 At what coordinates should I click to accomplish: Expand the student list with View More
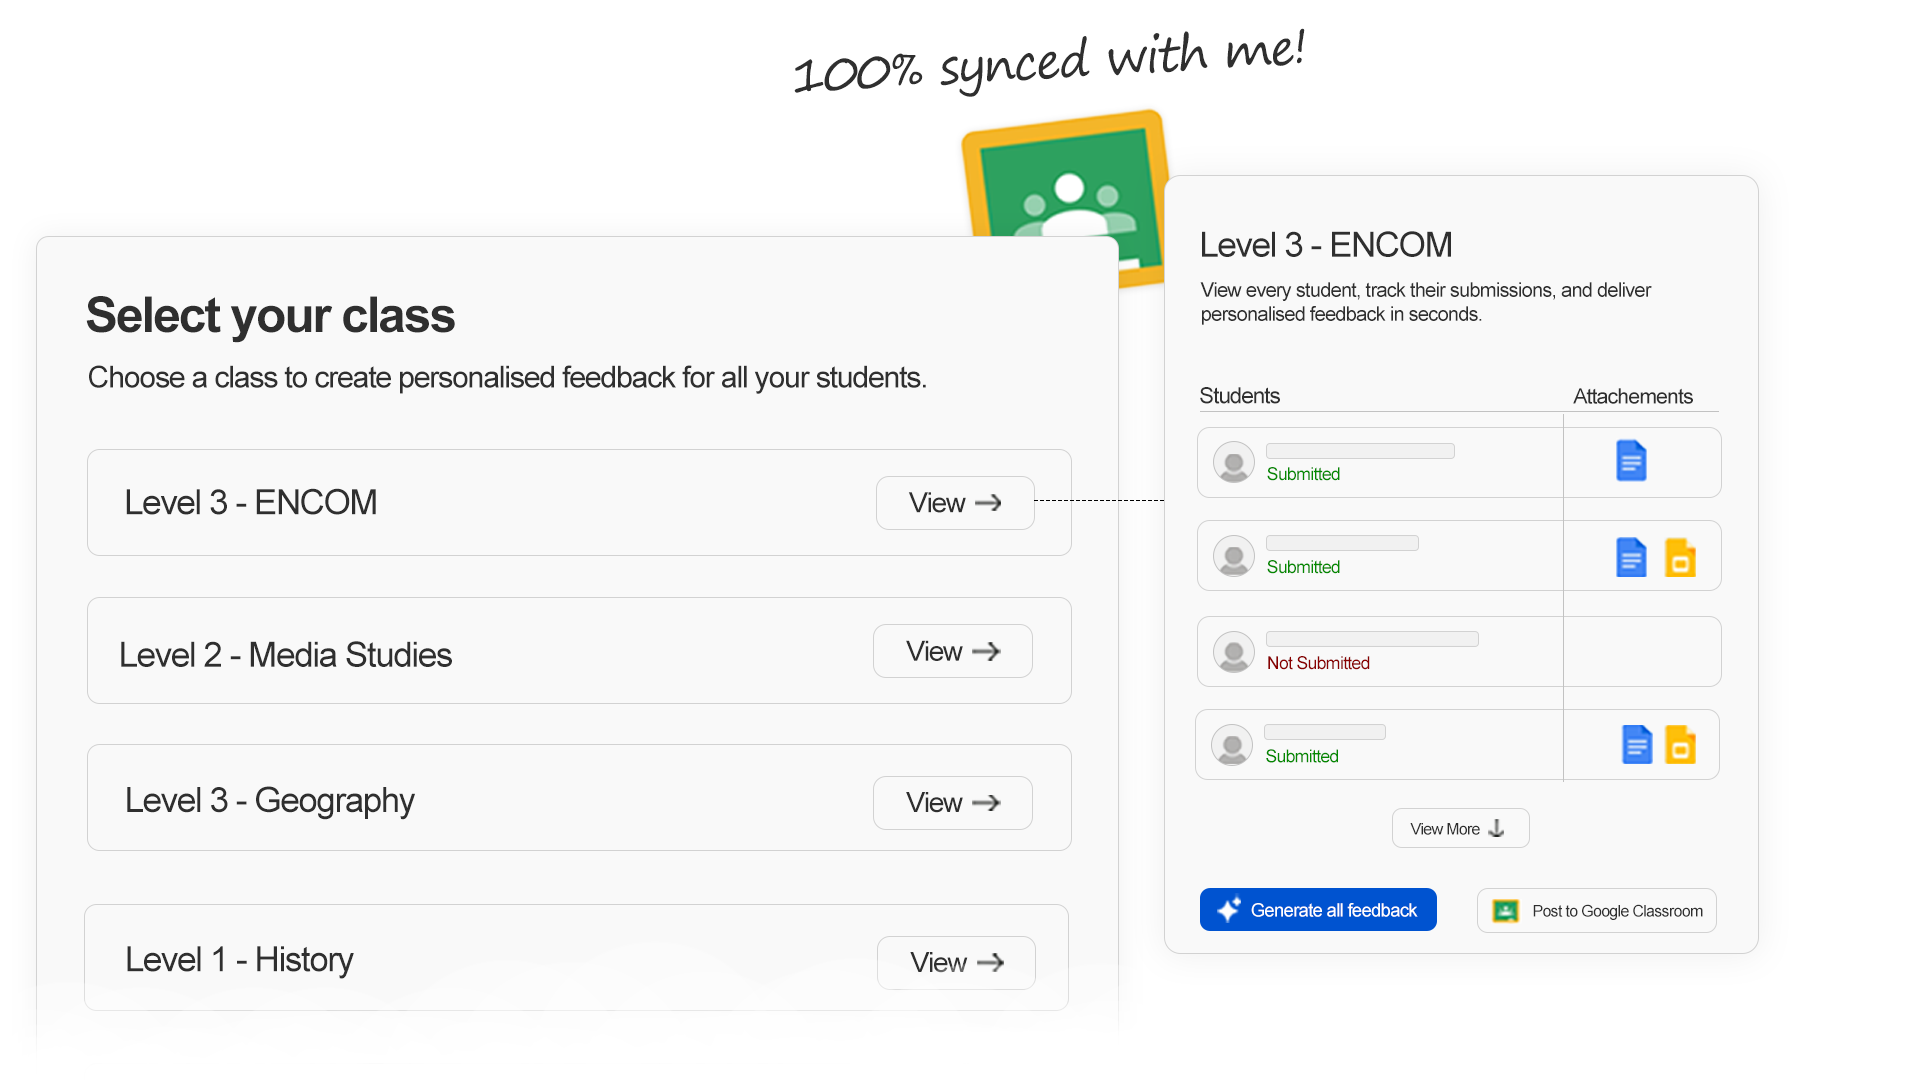1460,828
